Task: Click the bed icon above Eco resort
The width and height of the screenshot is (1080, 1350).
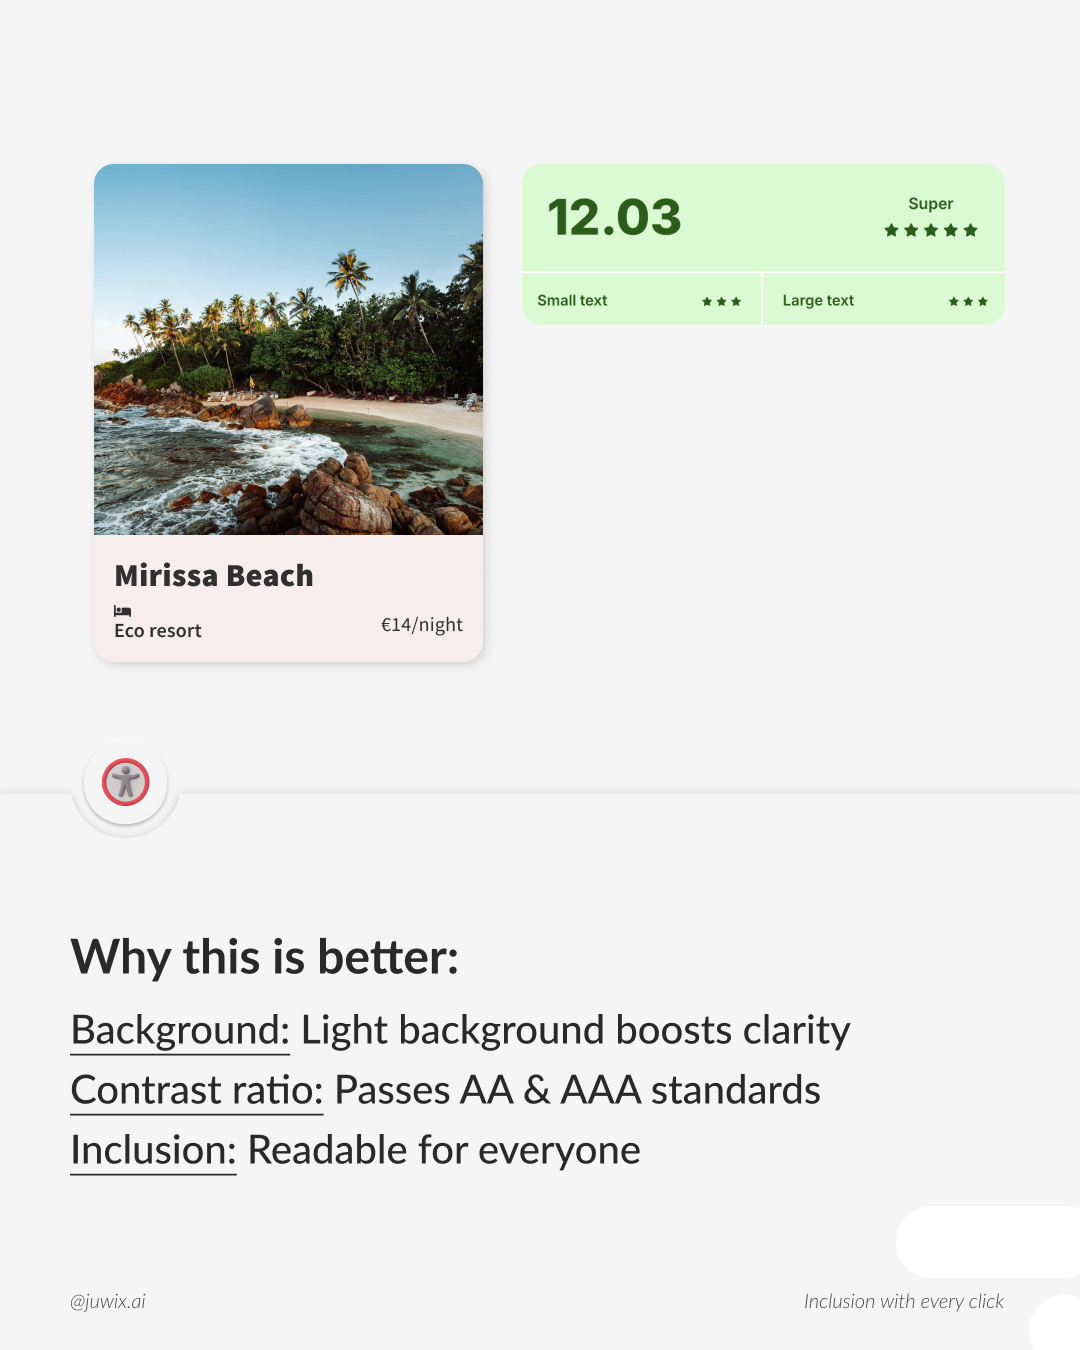Action: coord(123,611)
